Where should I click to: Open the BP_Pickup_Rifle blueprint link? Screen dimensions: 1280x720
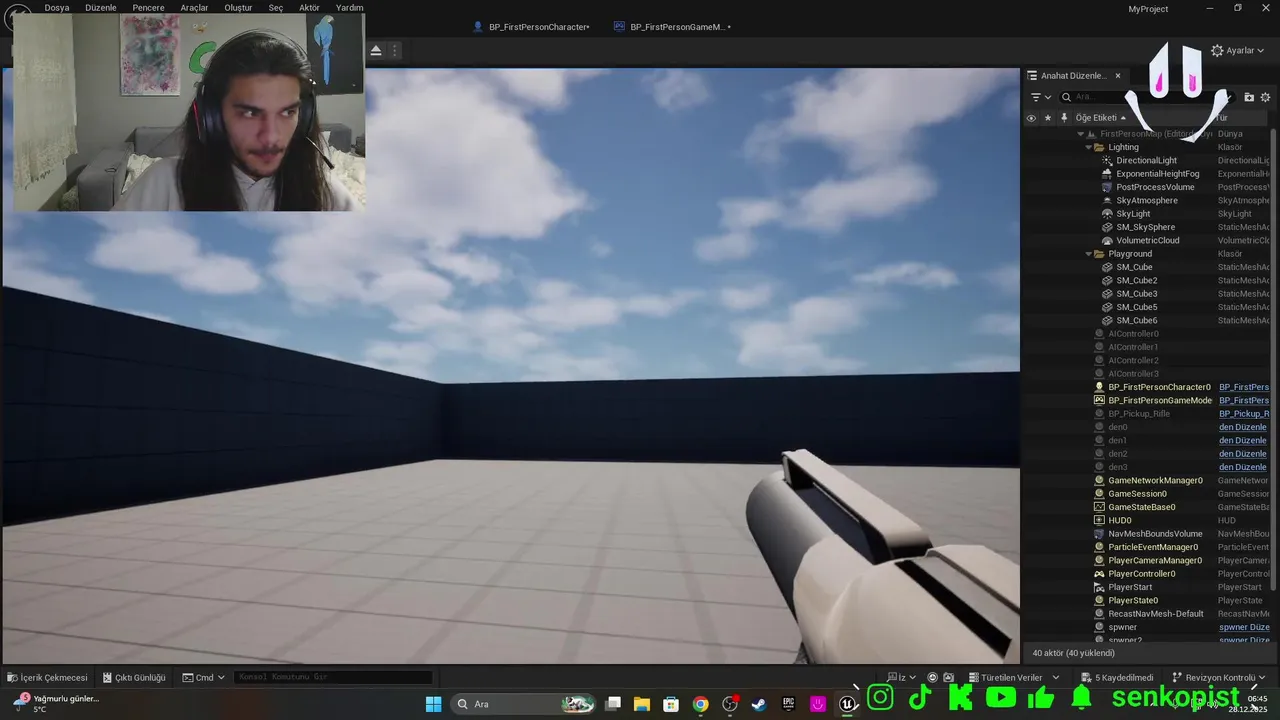pyautogui.click(x=1243, y=414)
